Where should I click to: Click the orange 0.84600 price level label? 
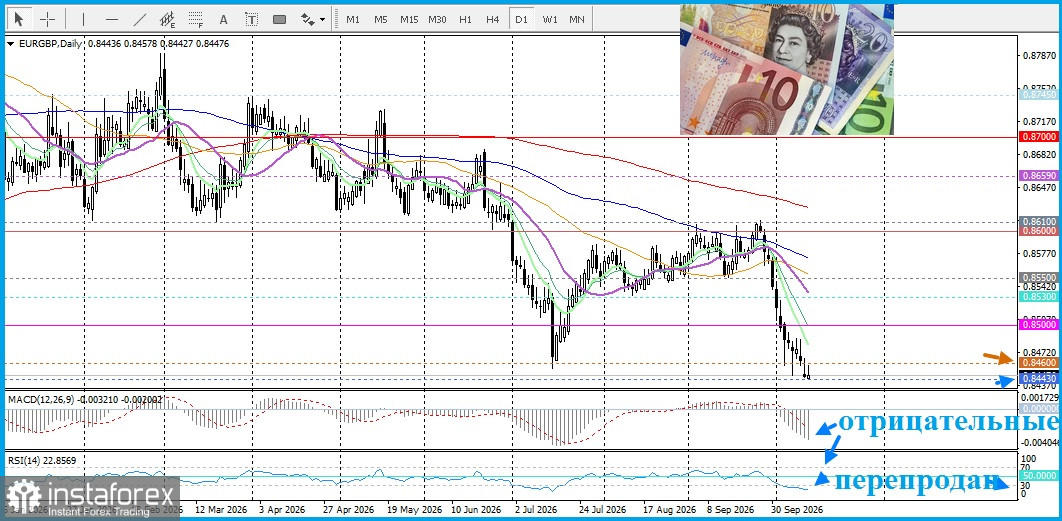1040,363
